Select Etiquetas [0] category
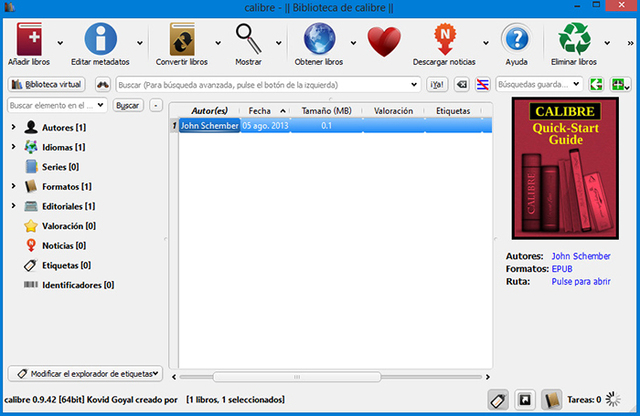The height and width of the screenshot is (416, 640). click(66, 265)
